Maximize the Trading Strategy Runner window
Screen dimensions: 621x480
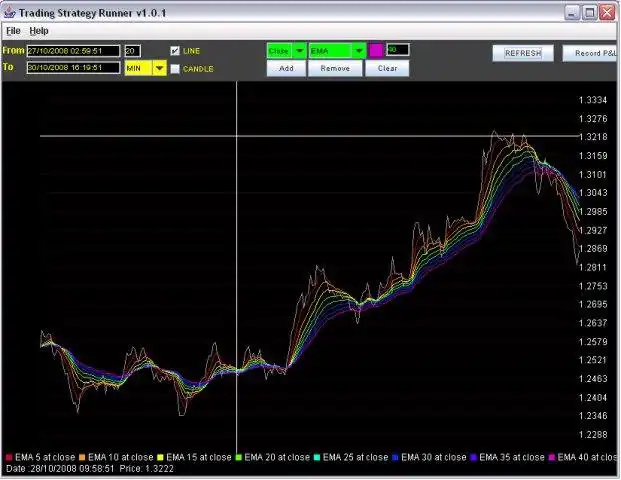(x=589, y=13)
